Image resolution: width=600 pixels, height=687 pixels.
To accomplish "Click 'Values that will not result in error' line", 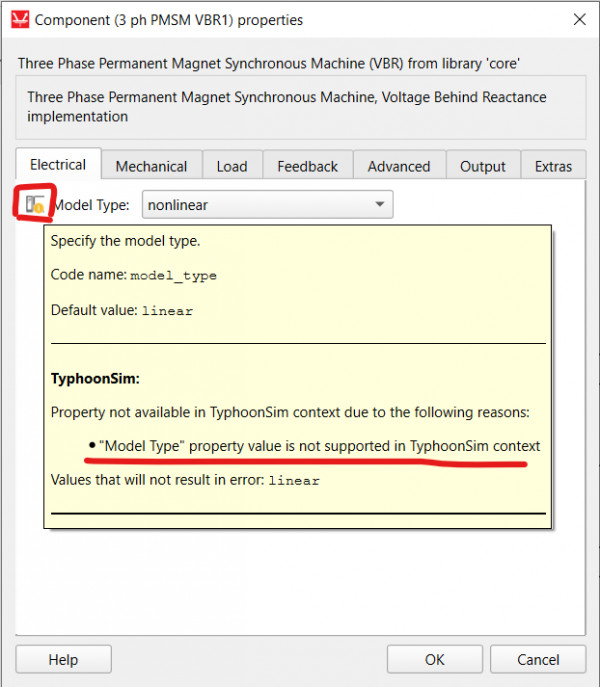I will [x=185, y=480].
